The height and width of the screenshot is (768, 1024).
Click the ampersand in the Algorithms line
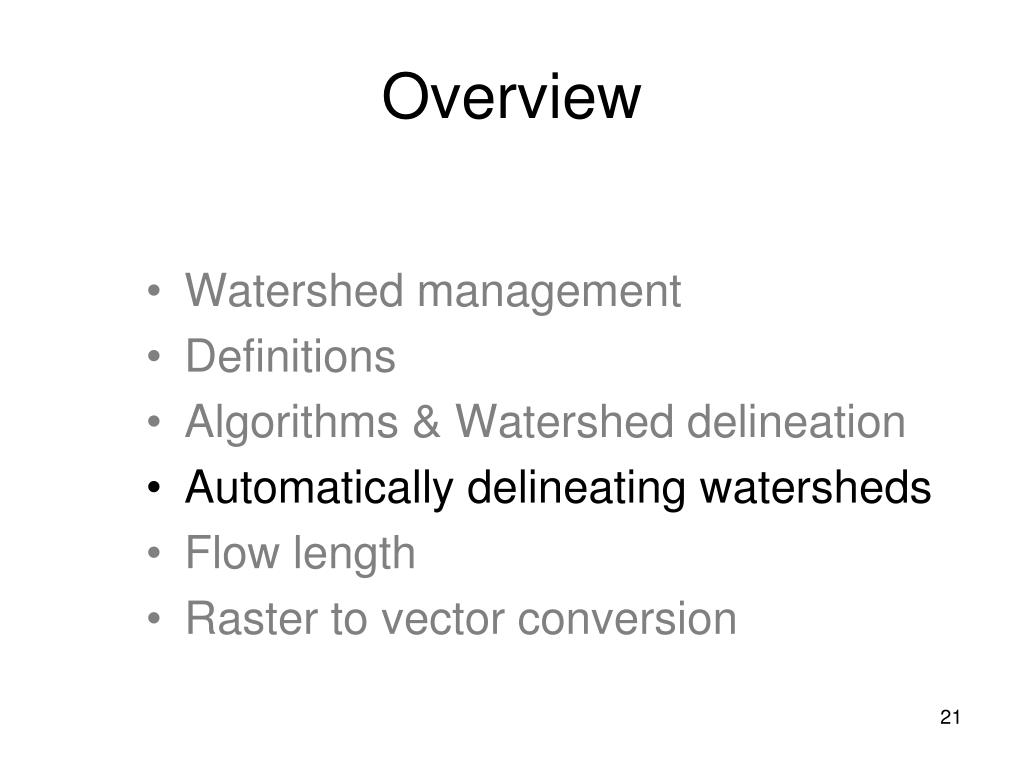427,422
